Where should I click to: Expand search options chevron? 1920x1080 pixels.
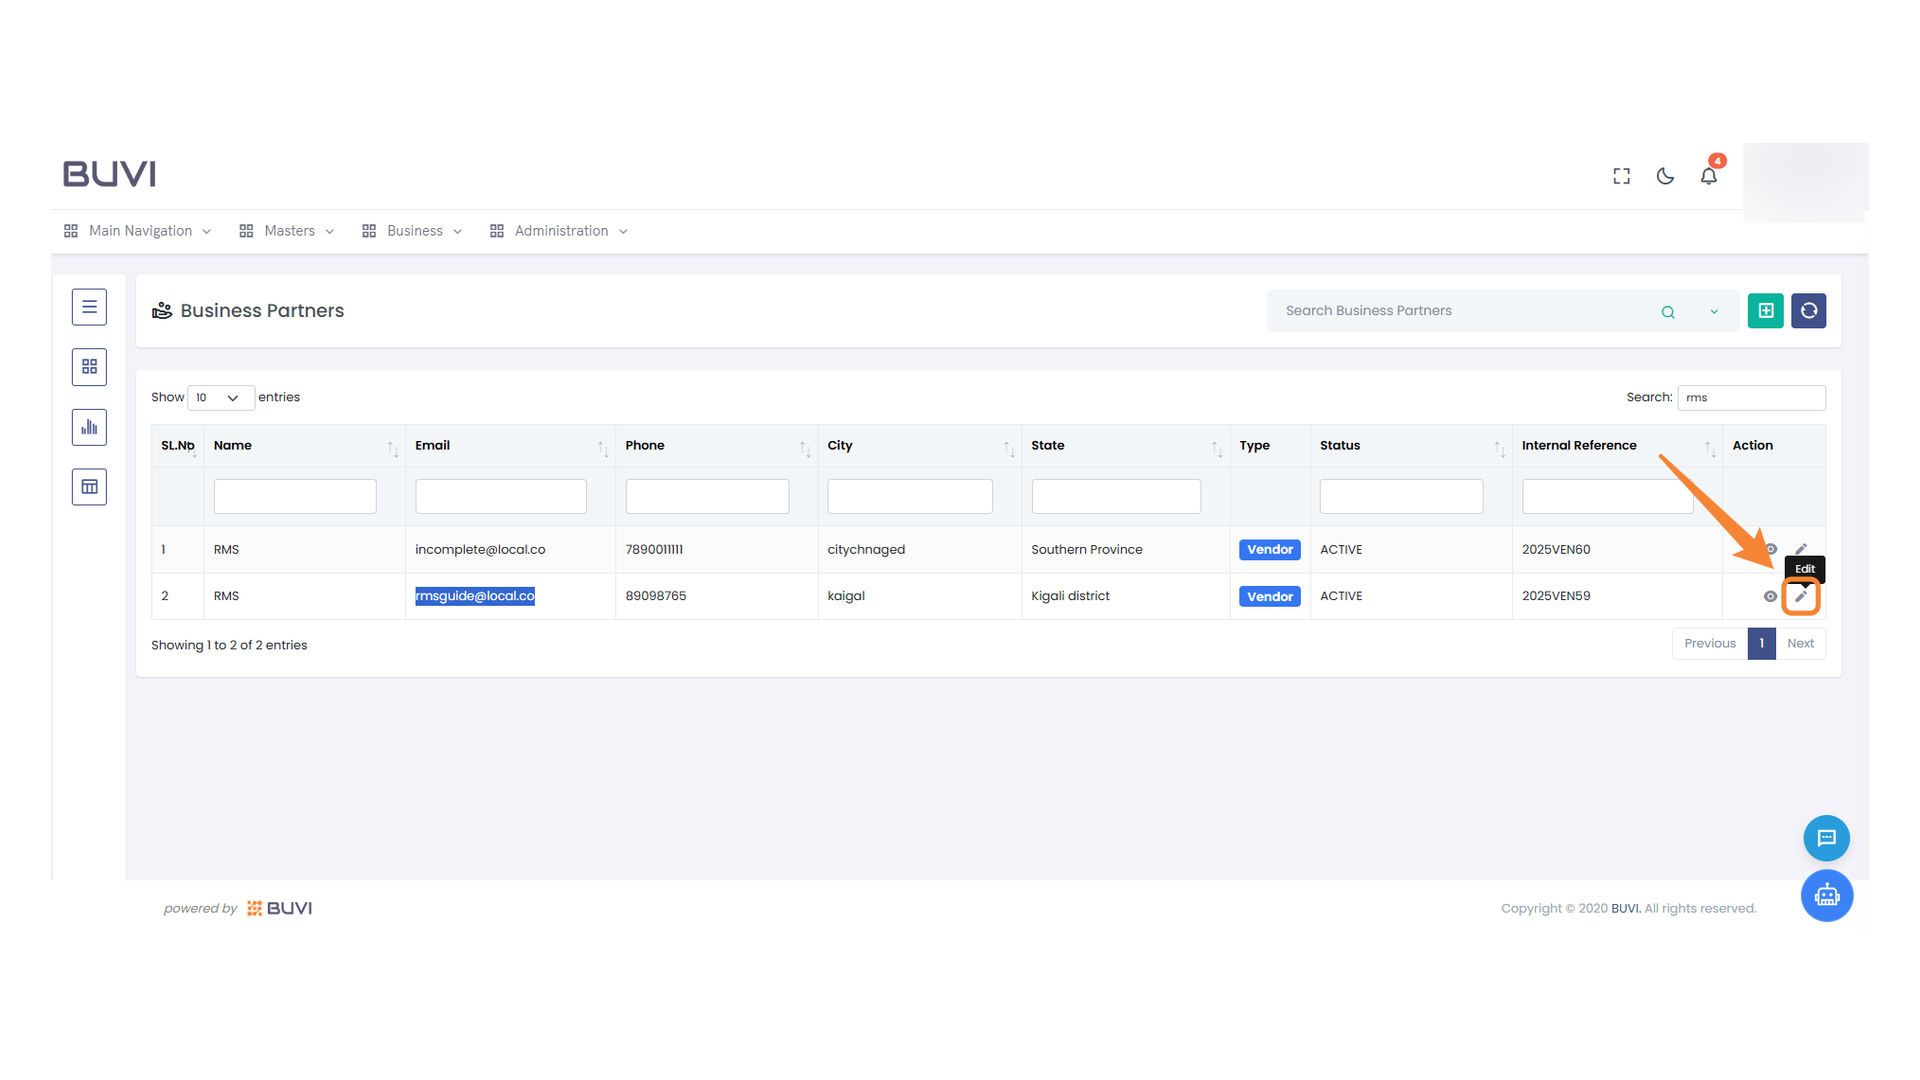(1714, 312)
